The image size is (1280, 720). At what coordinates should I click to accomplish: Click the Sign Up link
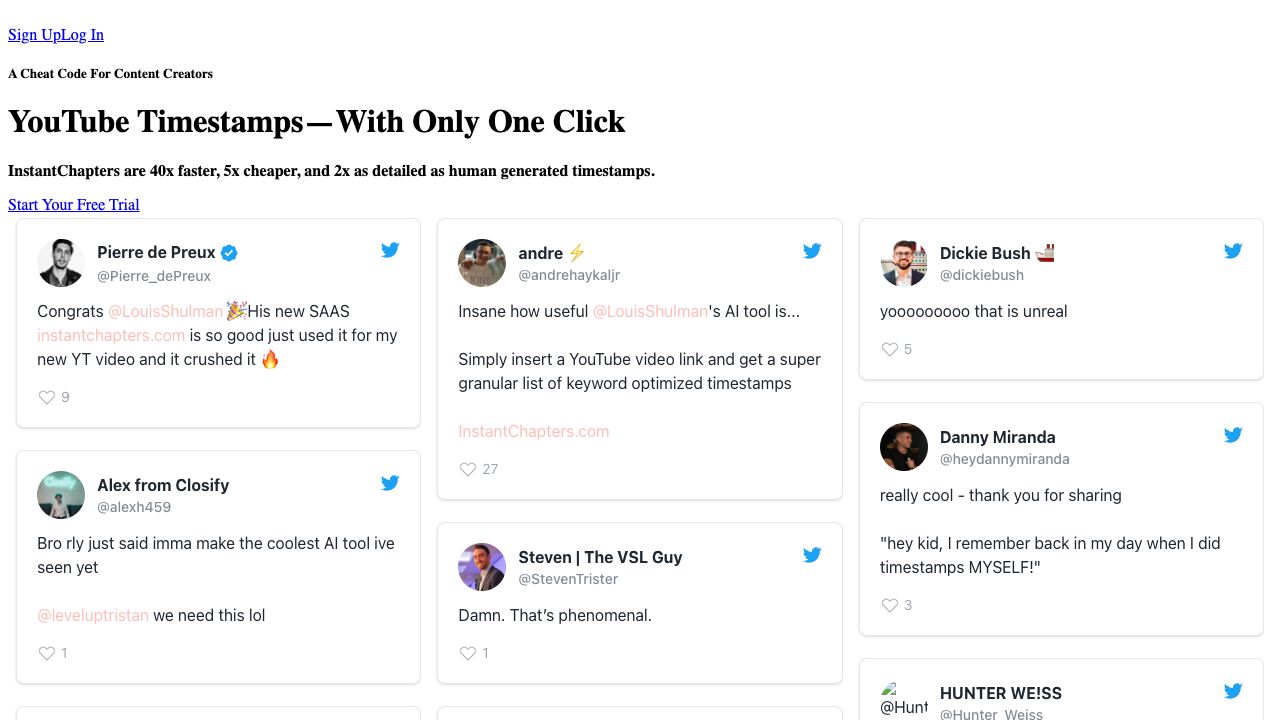[x=34, y=35]
